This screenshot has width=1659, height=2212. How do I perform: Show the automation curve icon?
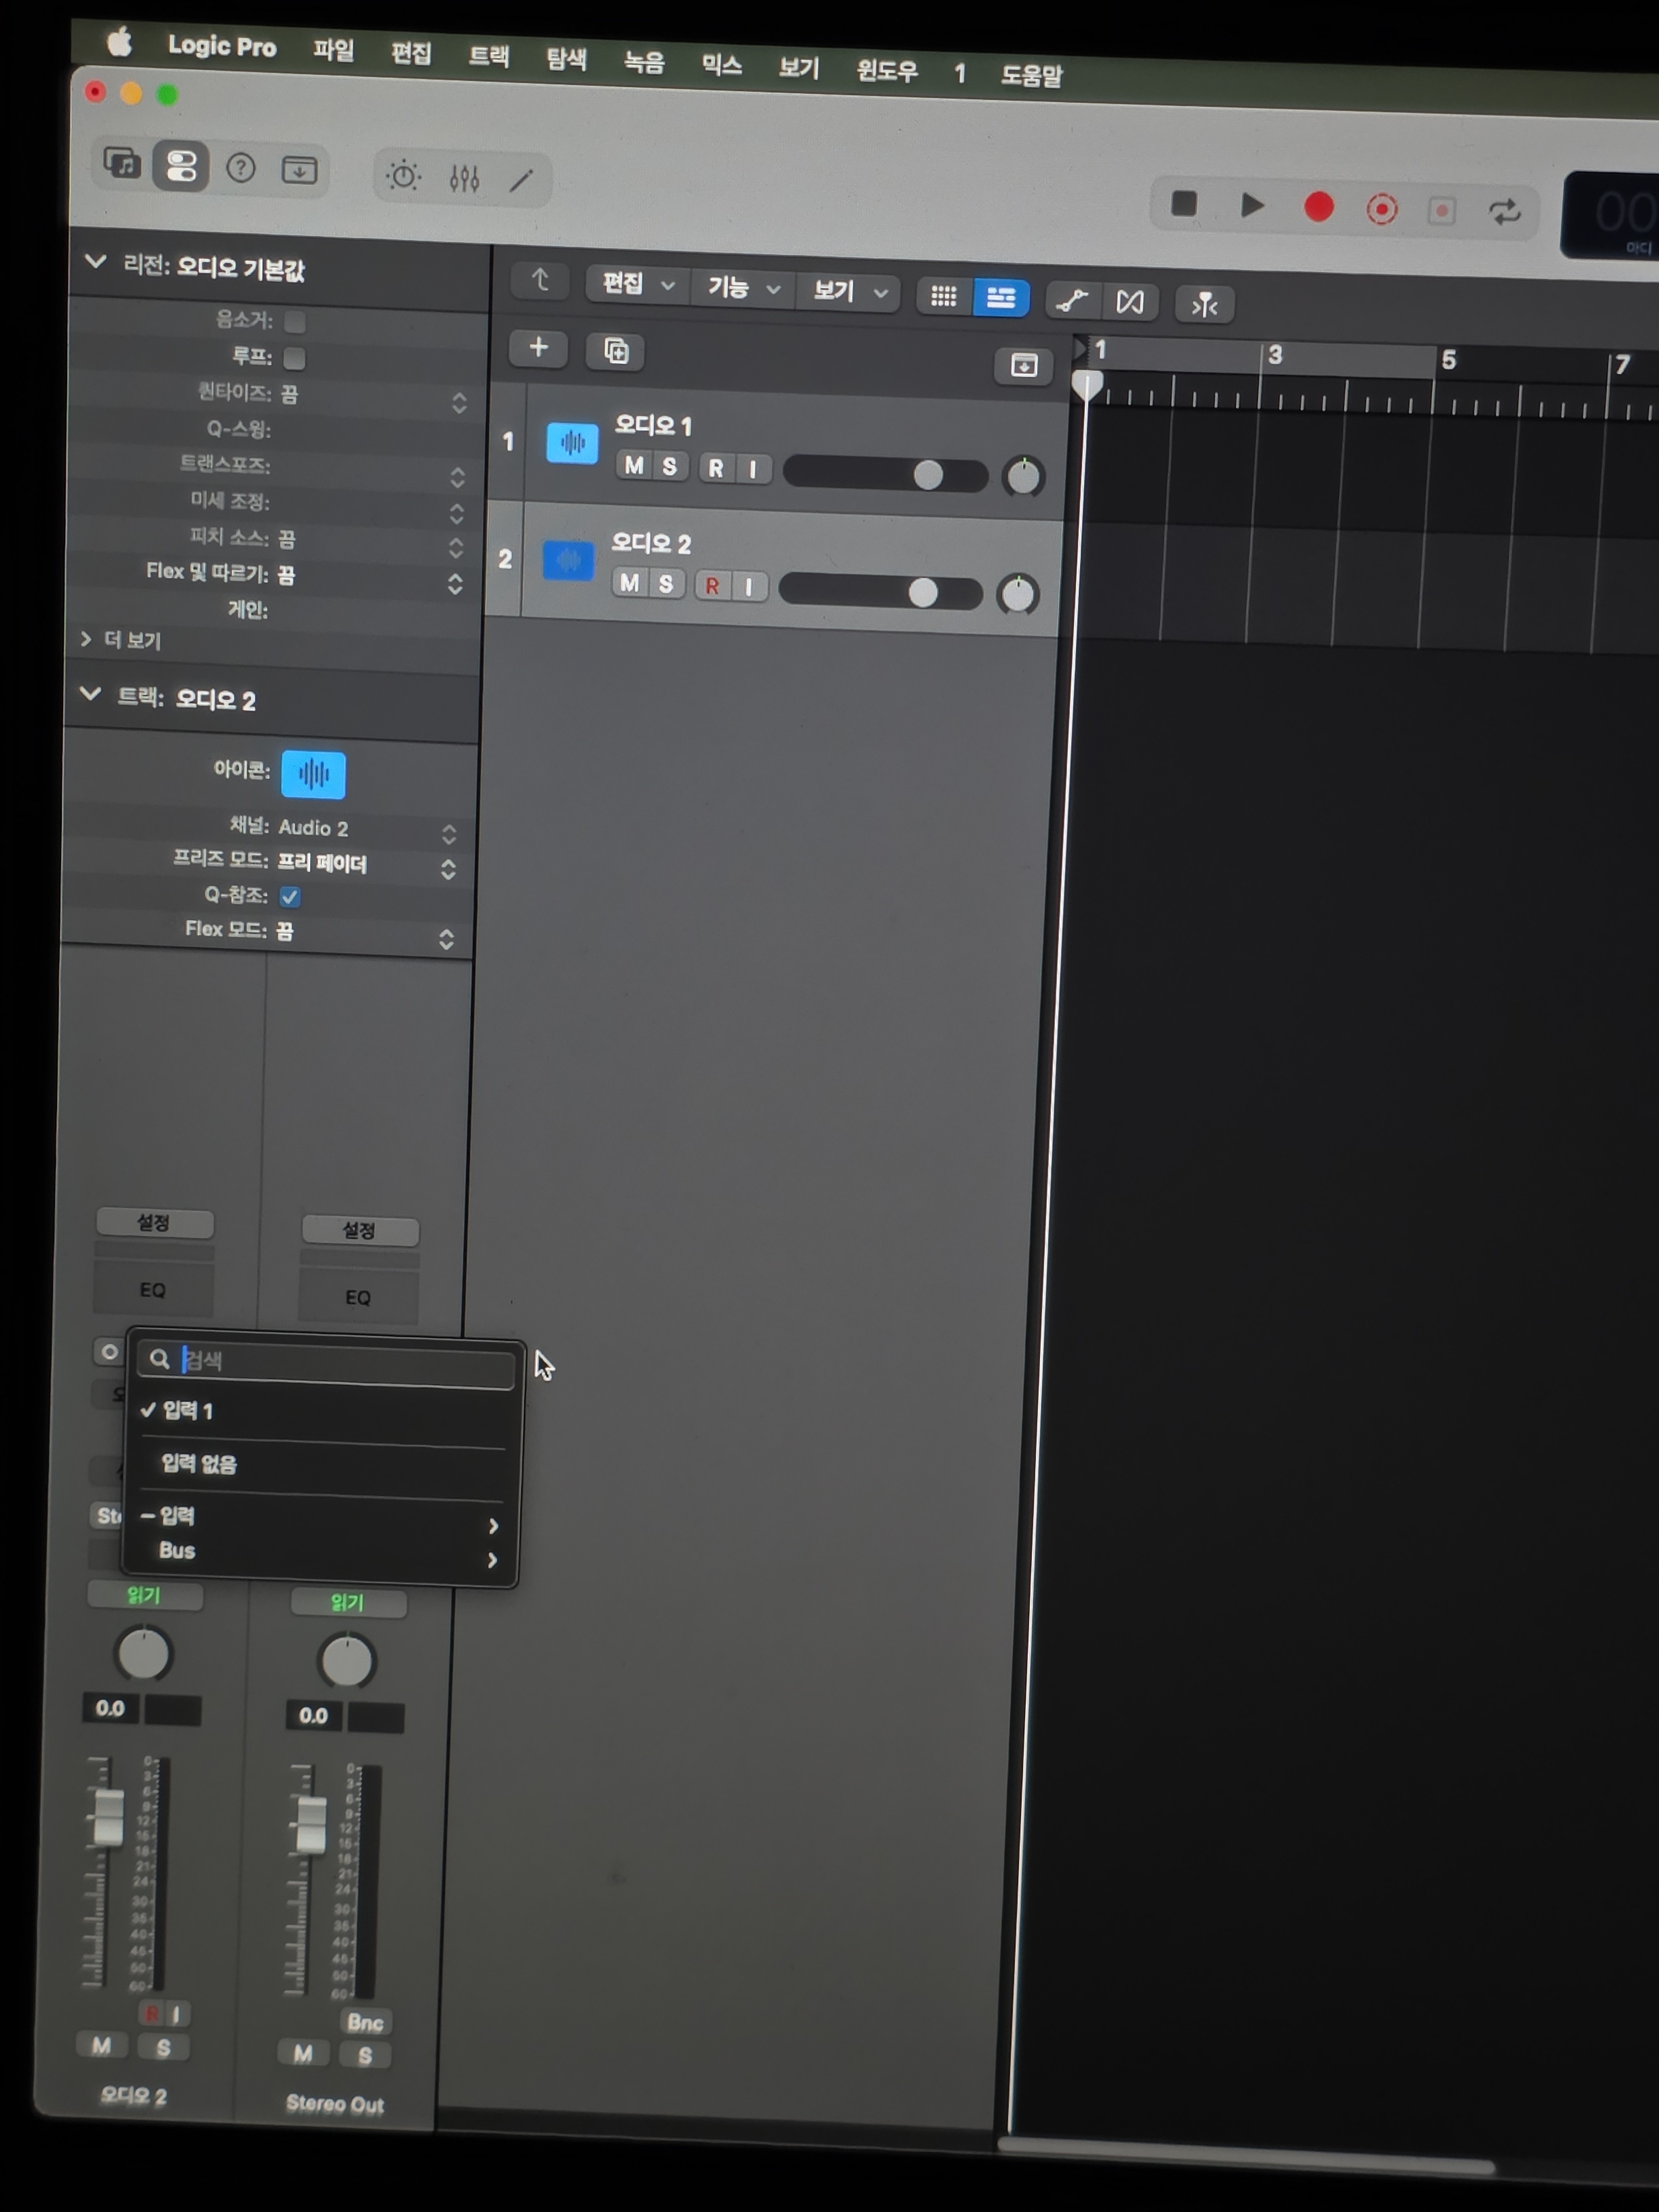coord(1071,300)
